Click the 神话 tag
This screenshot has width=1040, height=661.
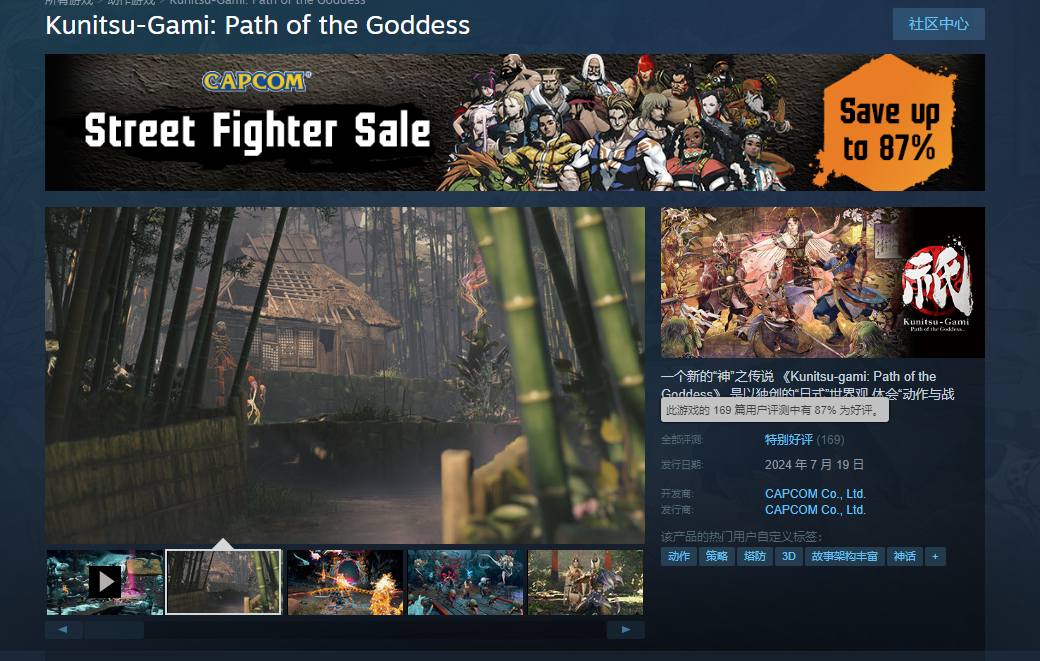[905, 557]
